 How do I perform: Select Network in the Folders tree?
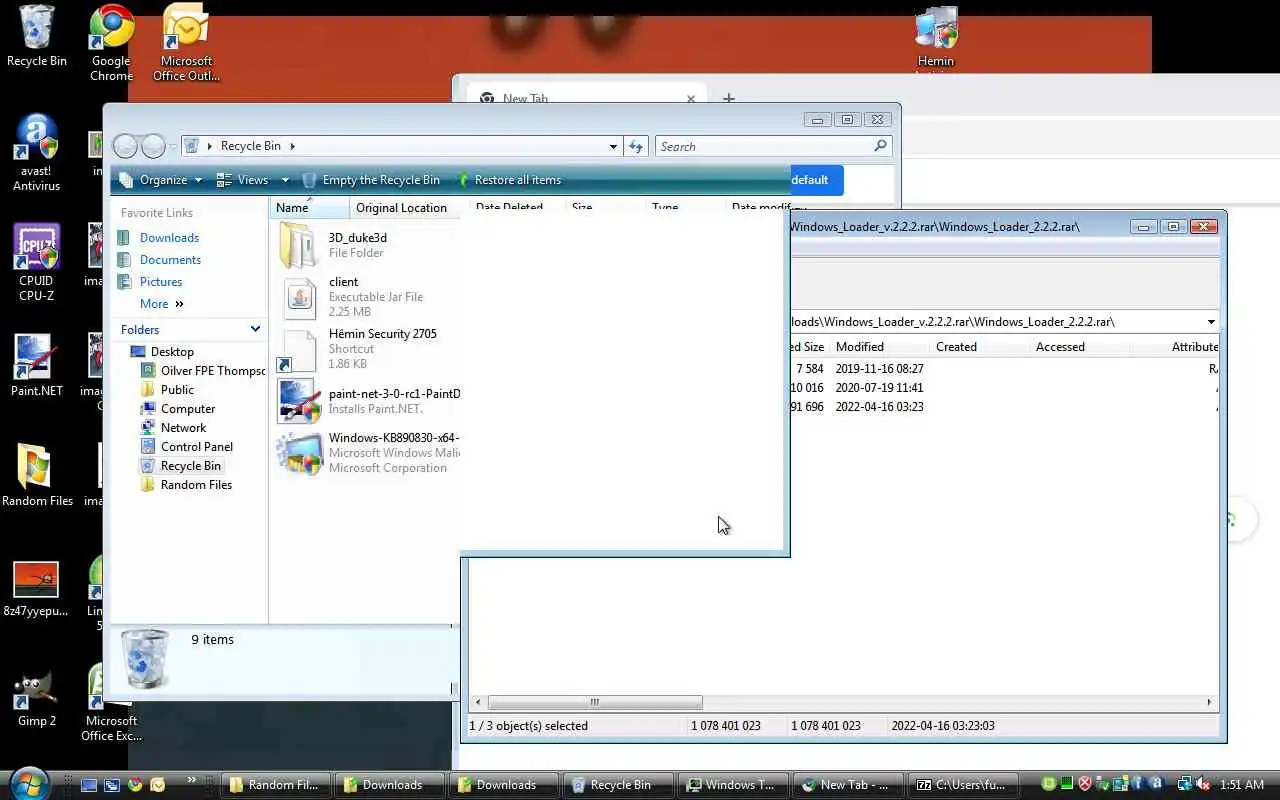point(183,428)
